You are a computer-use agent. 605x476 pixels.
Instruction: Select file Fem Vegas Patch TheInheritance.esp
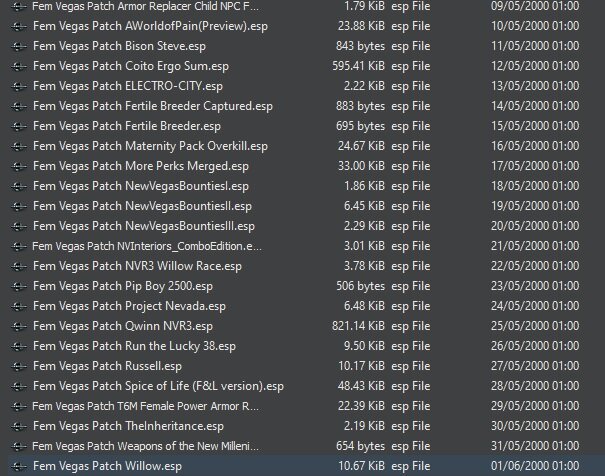pos(128,427)
